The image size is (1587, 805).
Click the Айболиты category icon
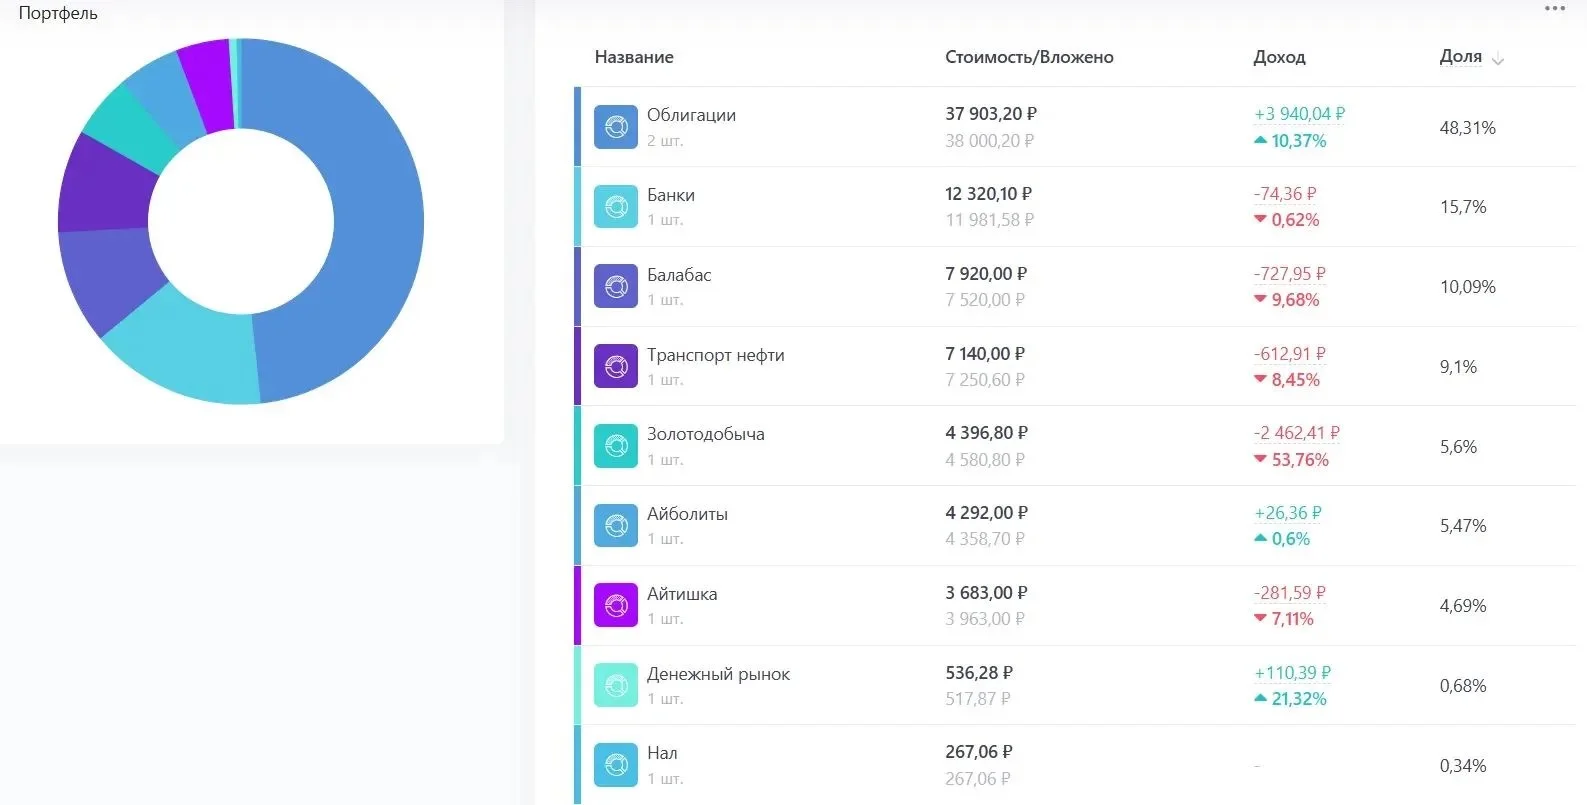pos(616,526)
